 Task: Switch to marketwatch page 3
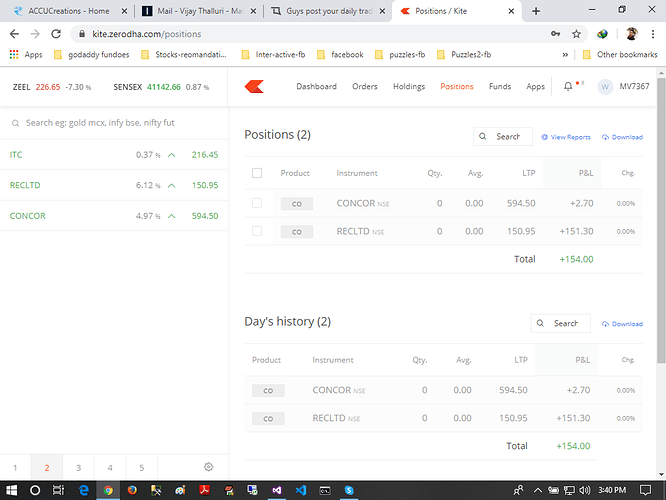click(x=79, y=467)
